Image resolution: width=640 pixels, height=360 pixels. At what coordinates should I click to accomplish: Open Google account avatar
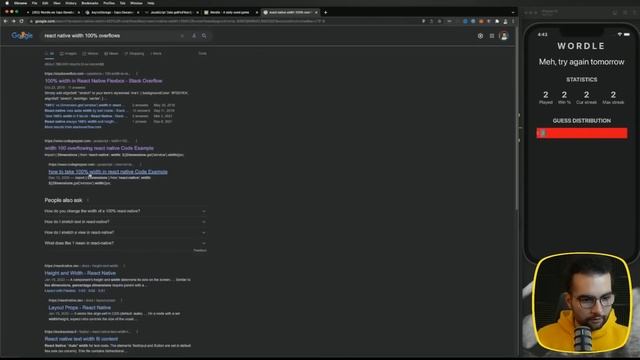tap(504, 36)
